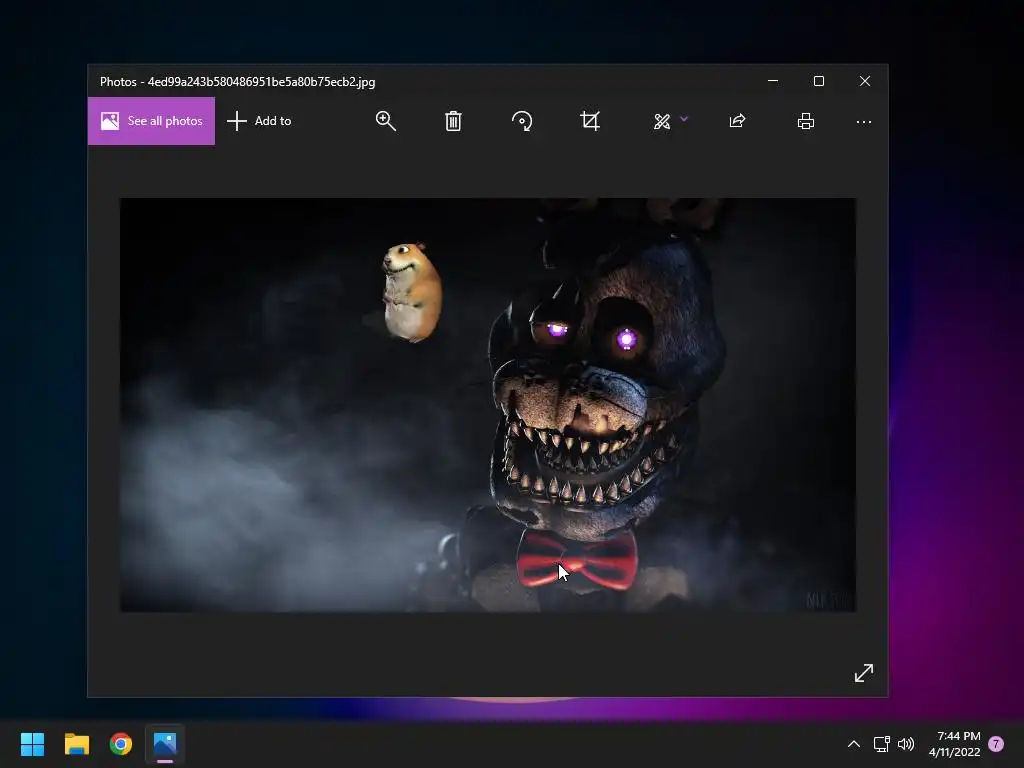
Task: Delete the photo with the trash icon
Action: [x=453, y=121]
